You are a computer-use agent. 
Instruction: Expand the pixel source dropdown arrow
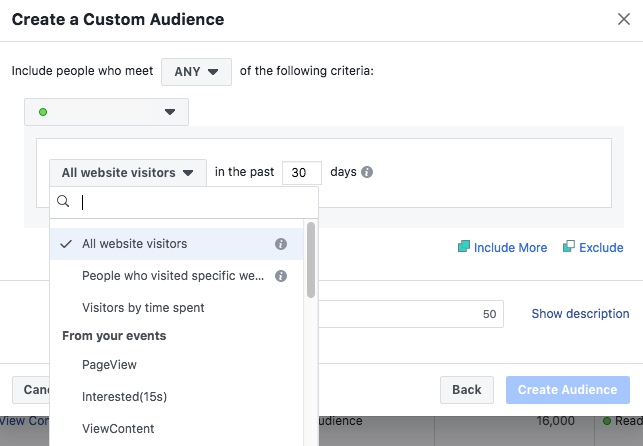(x=170, y=112)
